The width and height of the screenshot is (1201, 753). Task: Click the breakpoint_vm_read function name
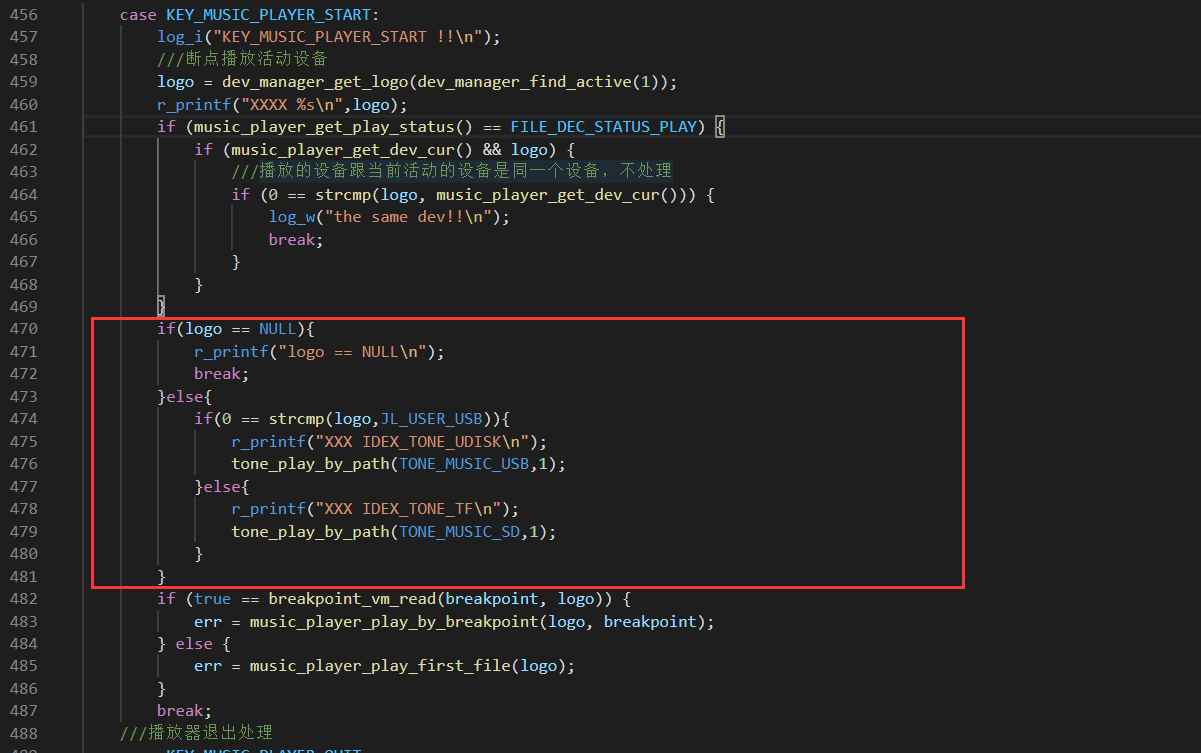(352, 599)
